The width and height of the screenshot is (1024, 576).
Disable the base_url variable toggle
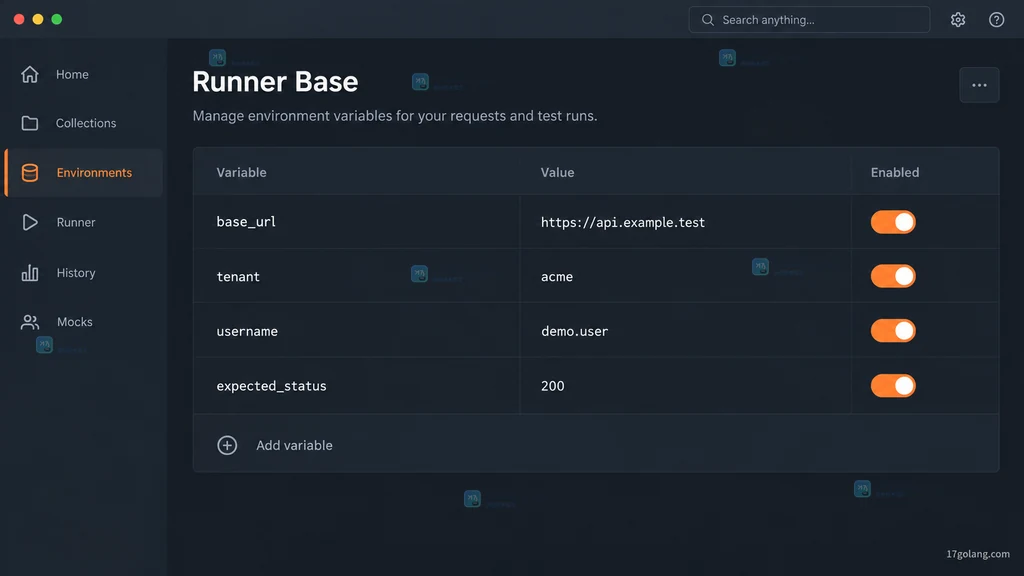click(x=893, y=222)
